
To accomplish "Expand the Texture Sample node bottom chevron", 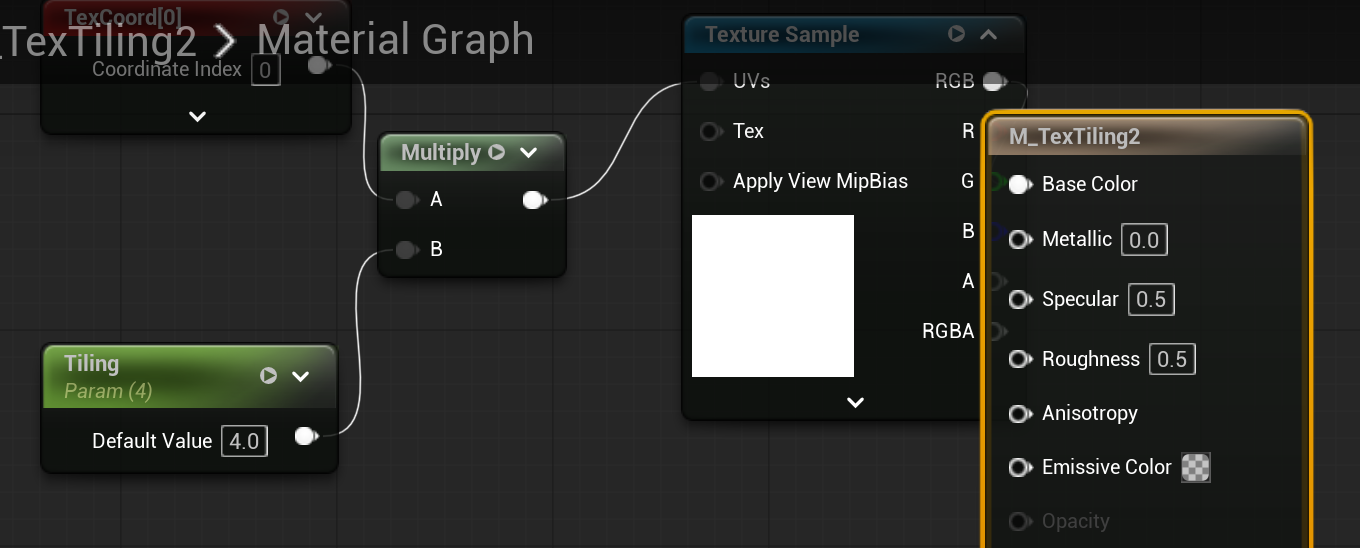I will click(855, 403).
